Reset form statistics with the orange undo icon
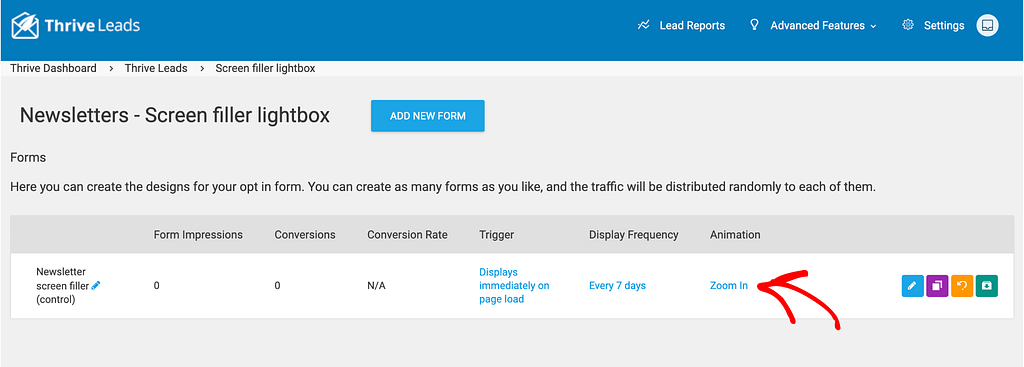The width and height of the screenshot is (1024, 367). coord(962,285)
